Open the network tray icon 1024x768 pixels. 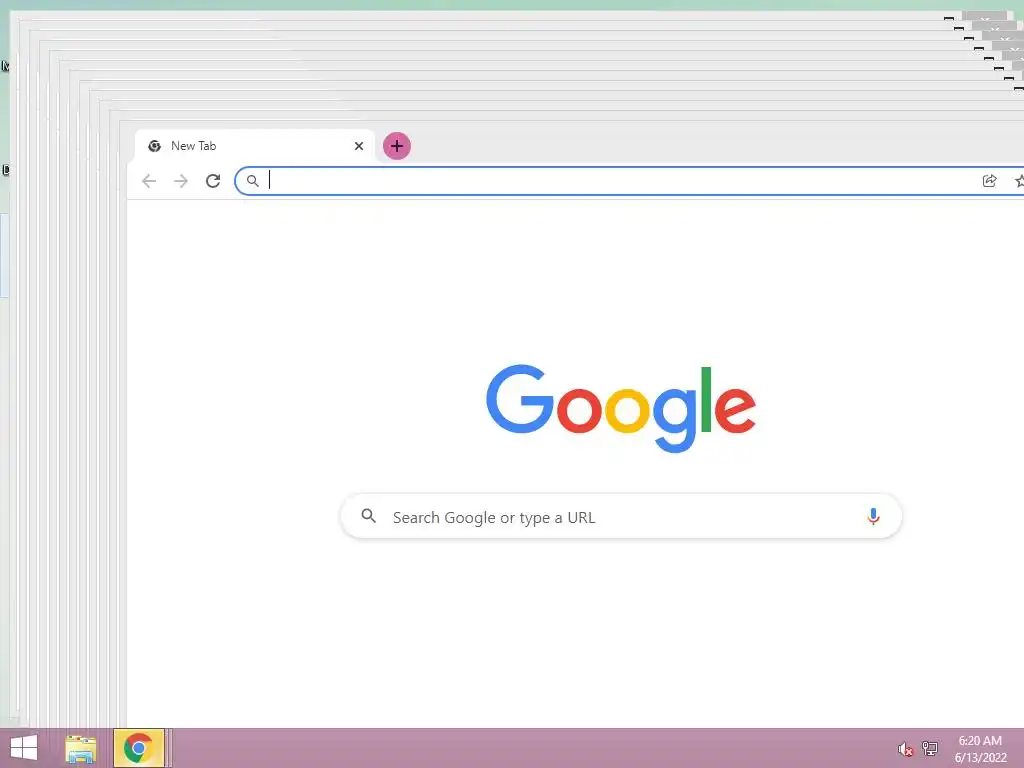(929, 748)
